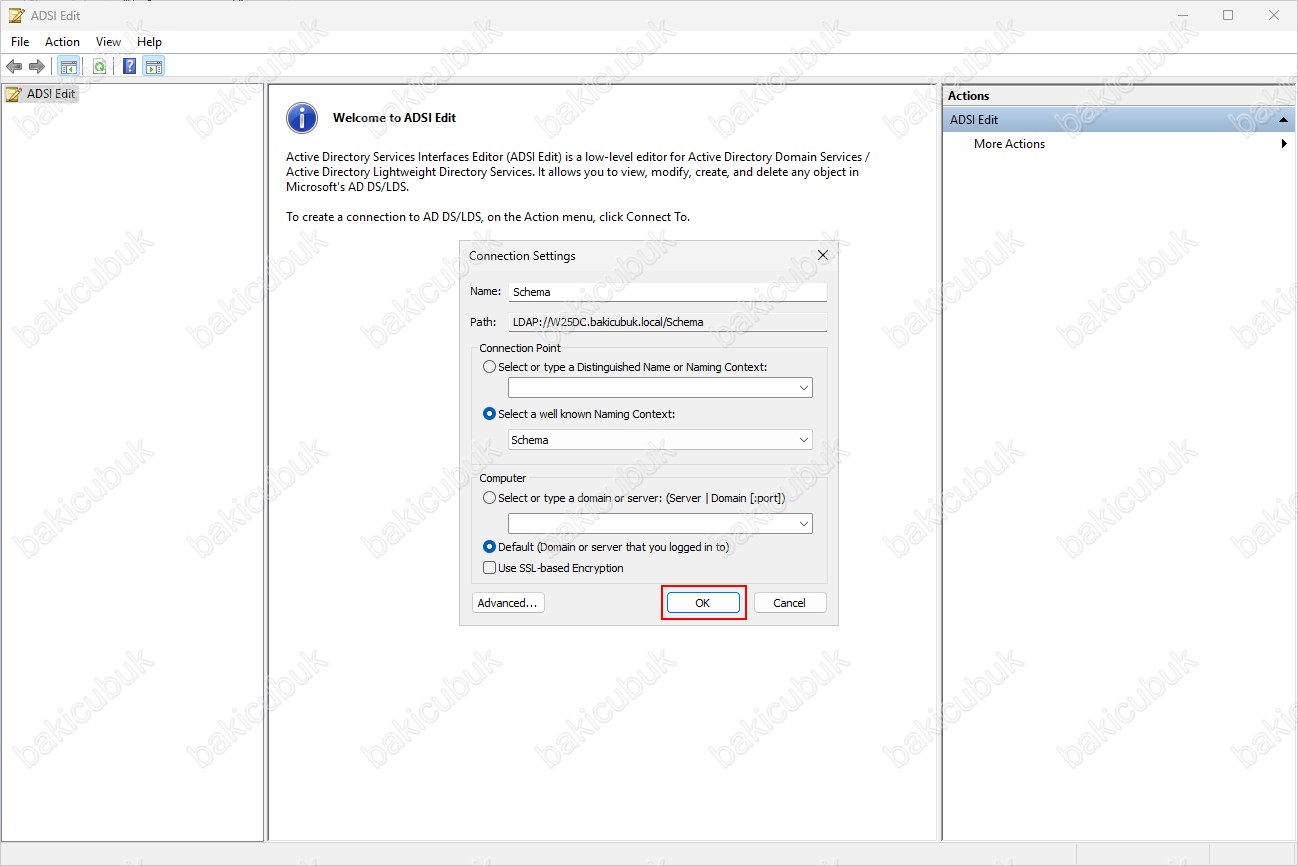The image size is (1298, 866).
Task: Close the Connection Settings dialog with X
Action: (x=823, y=255)
